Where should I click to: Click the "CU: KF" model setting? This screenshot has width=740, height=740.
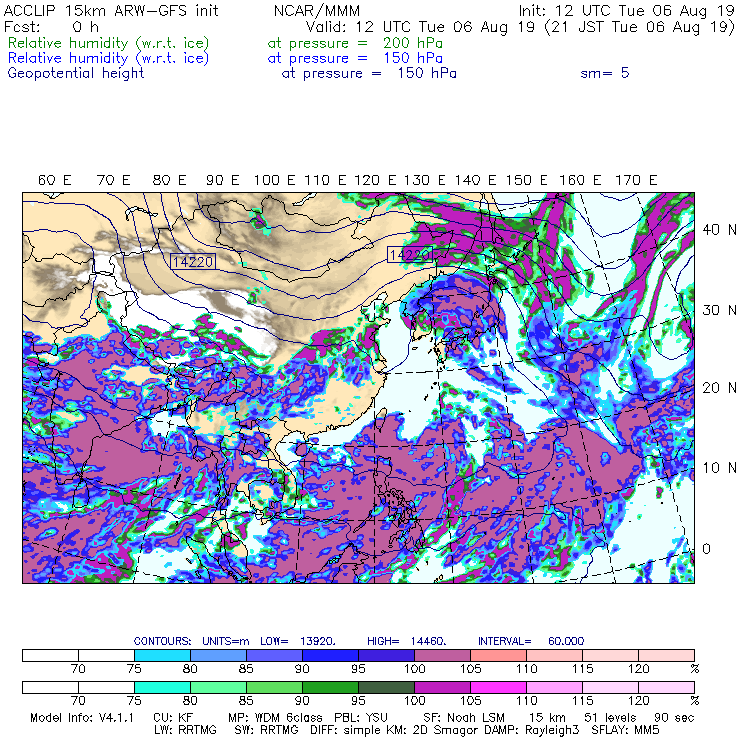click(x=173, y=718)
